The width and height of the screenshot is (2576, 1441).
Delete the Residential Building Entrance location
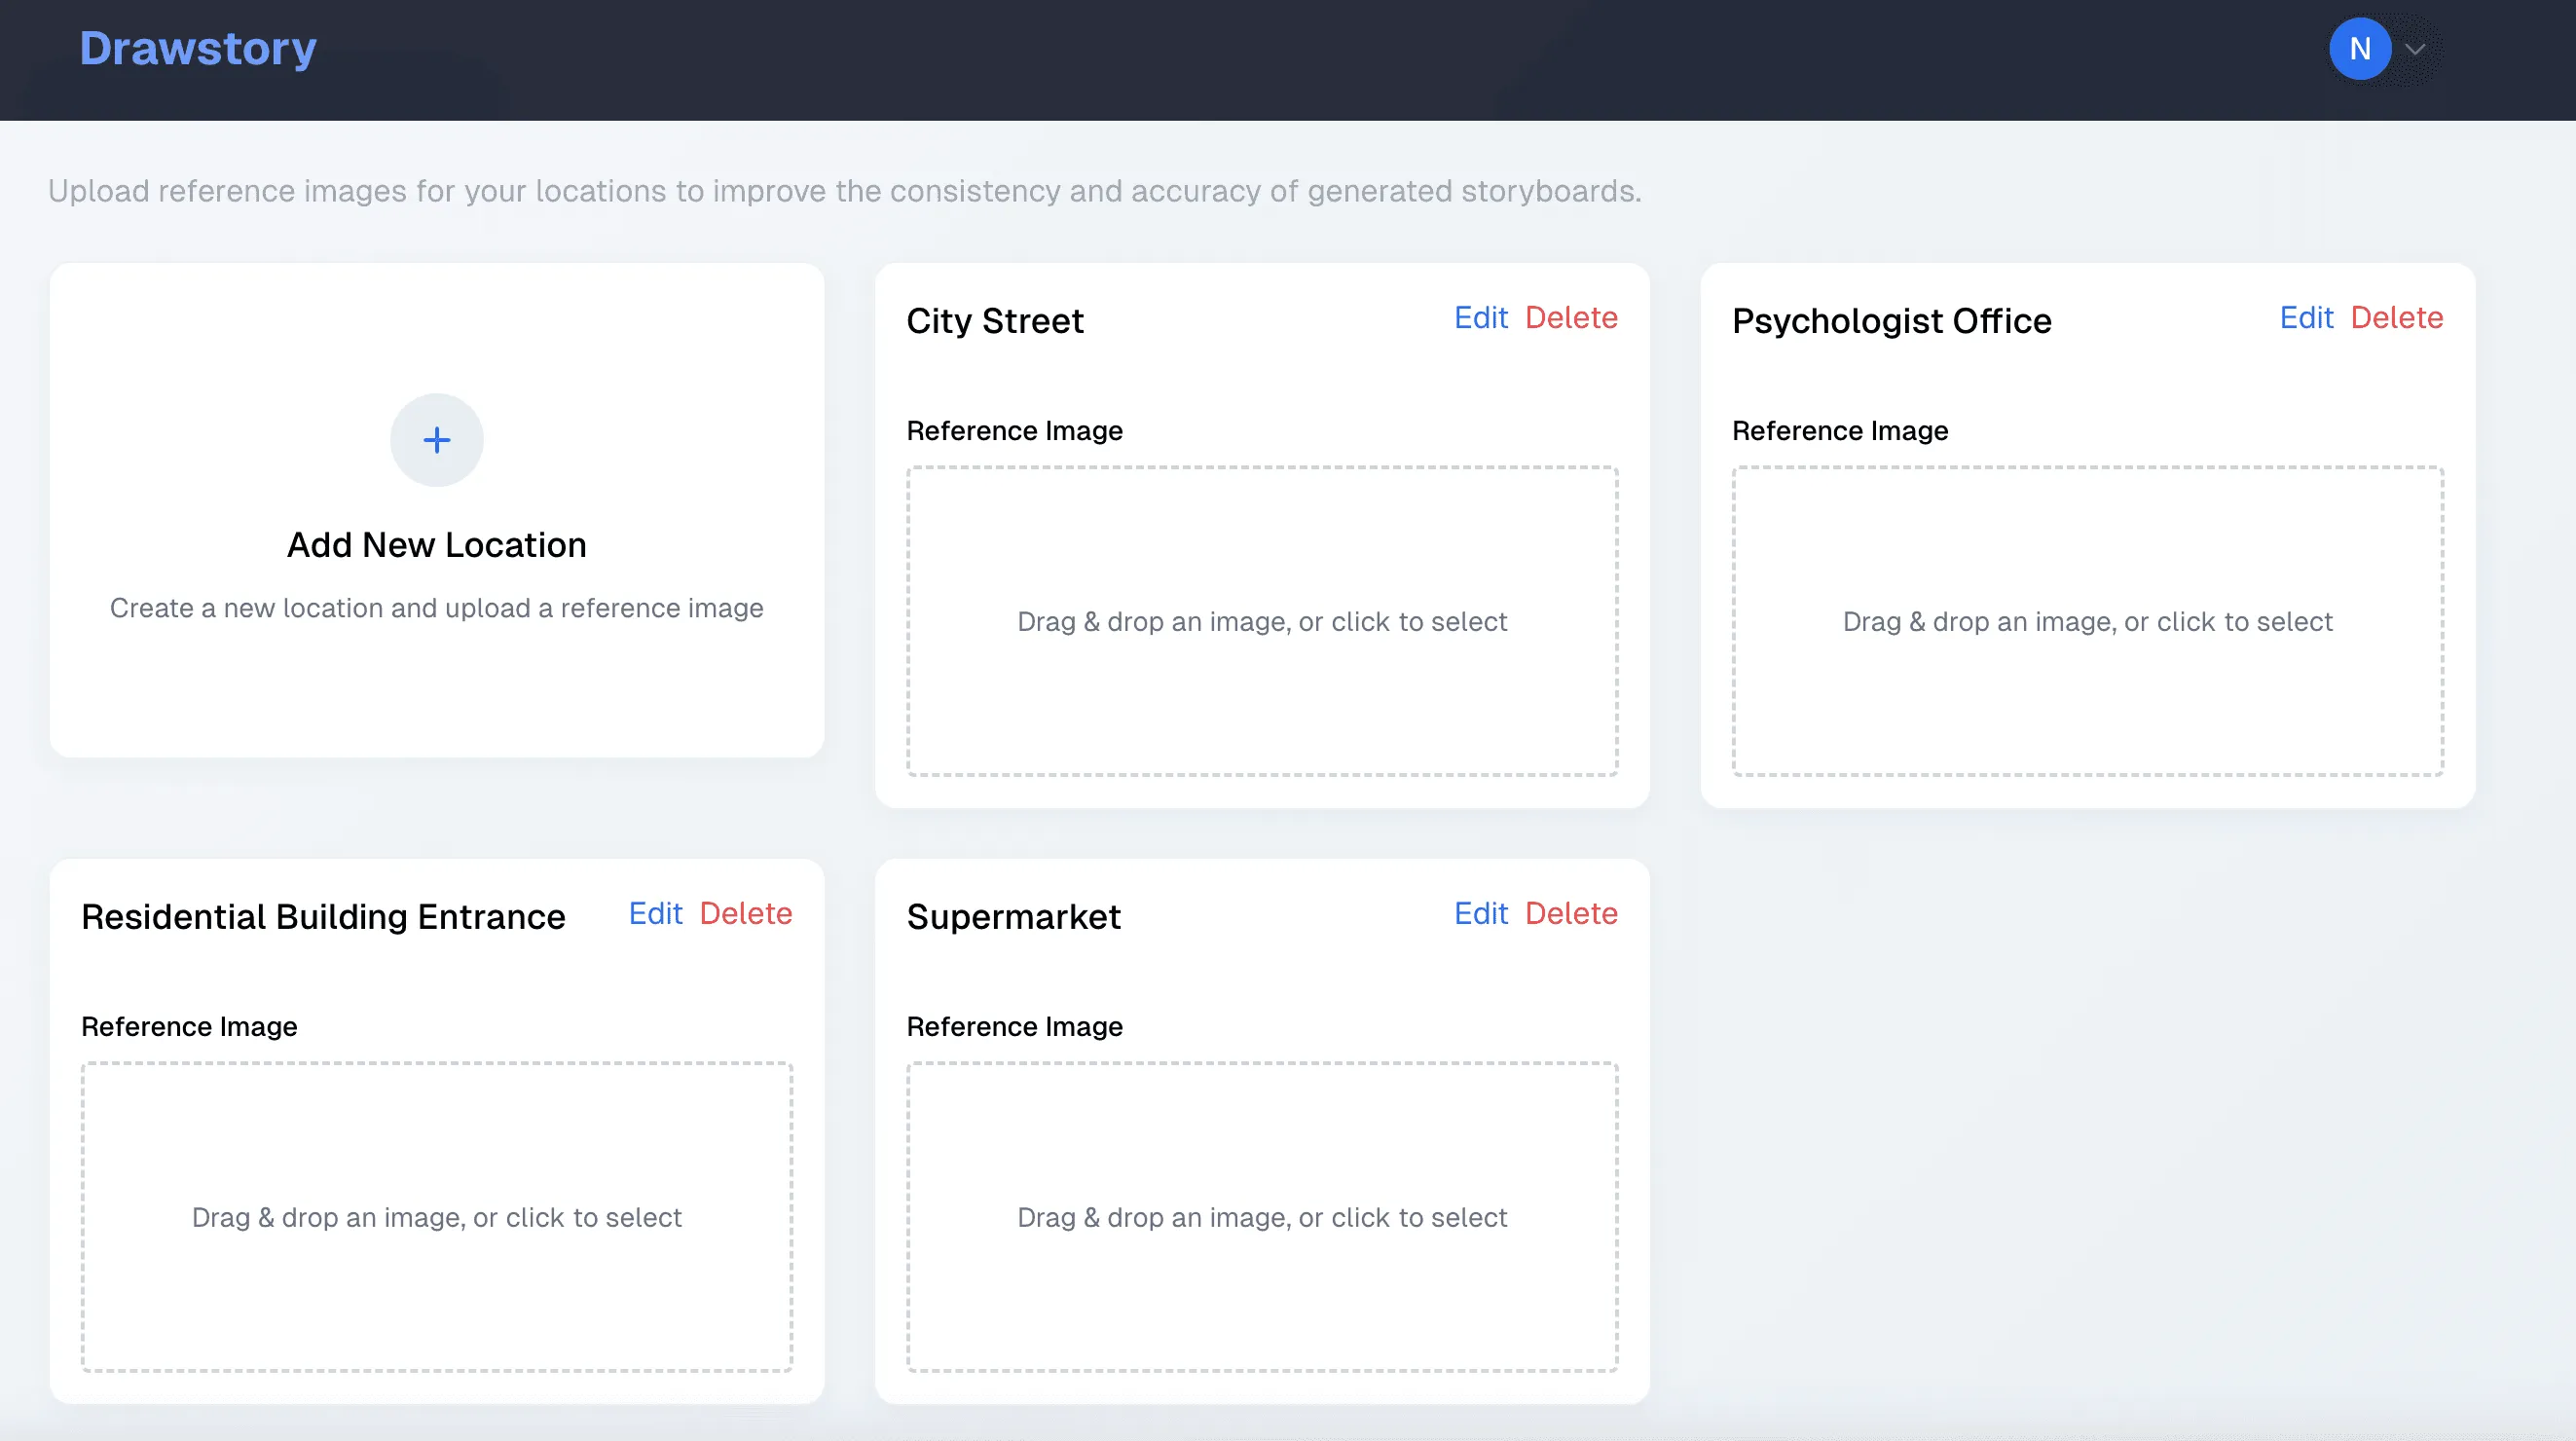click(x=745, y=913)
